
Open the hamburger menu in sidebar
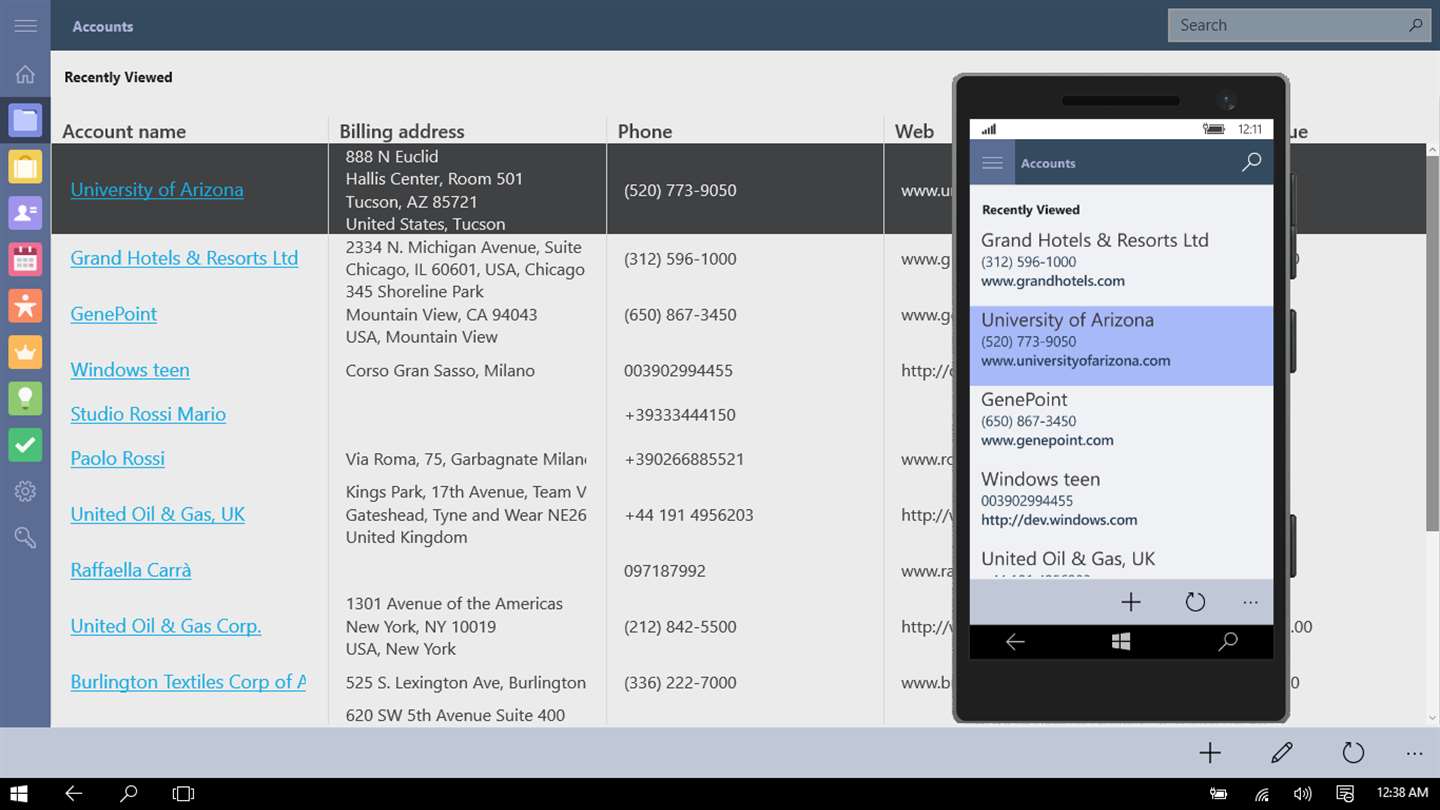[25, 26]
